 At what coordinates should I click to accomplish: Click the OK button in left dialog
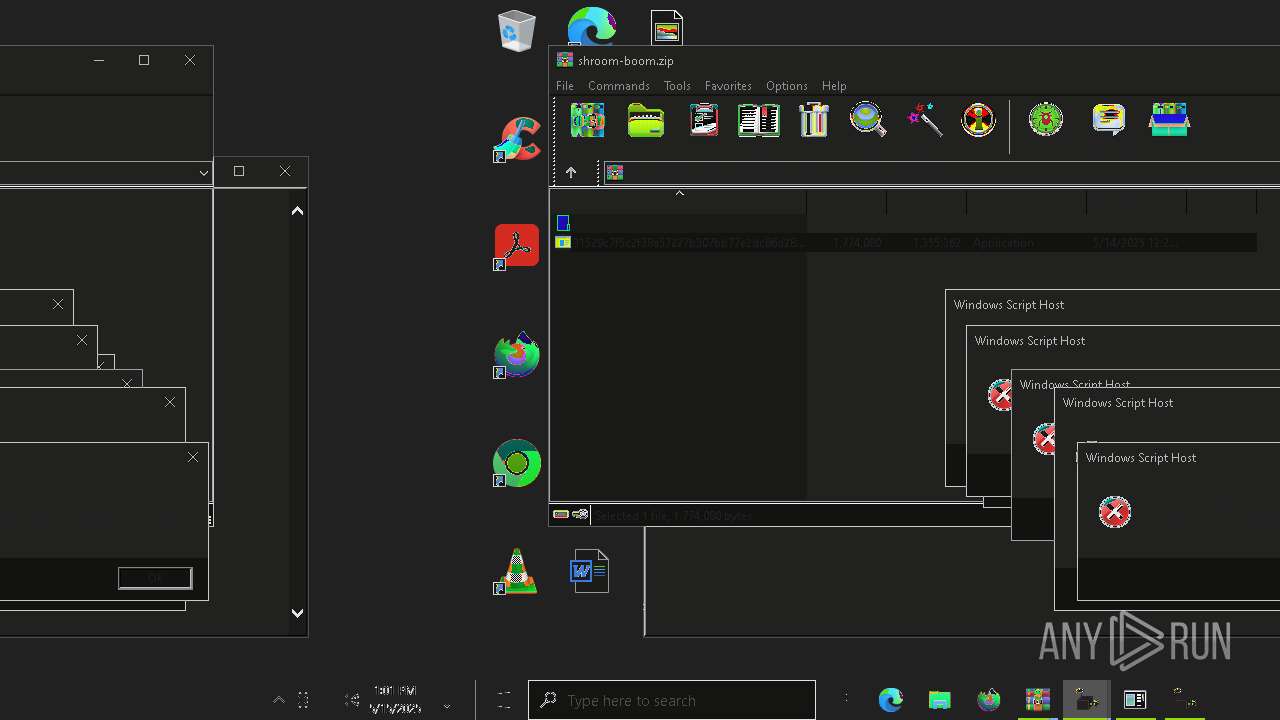click(x=155, y=578)
